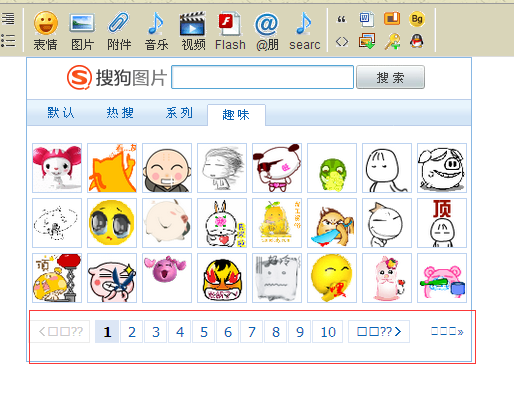Switch to the 系列 tab
Screen dimensions: 514x418
pos(179,113)
